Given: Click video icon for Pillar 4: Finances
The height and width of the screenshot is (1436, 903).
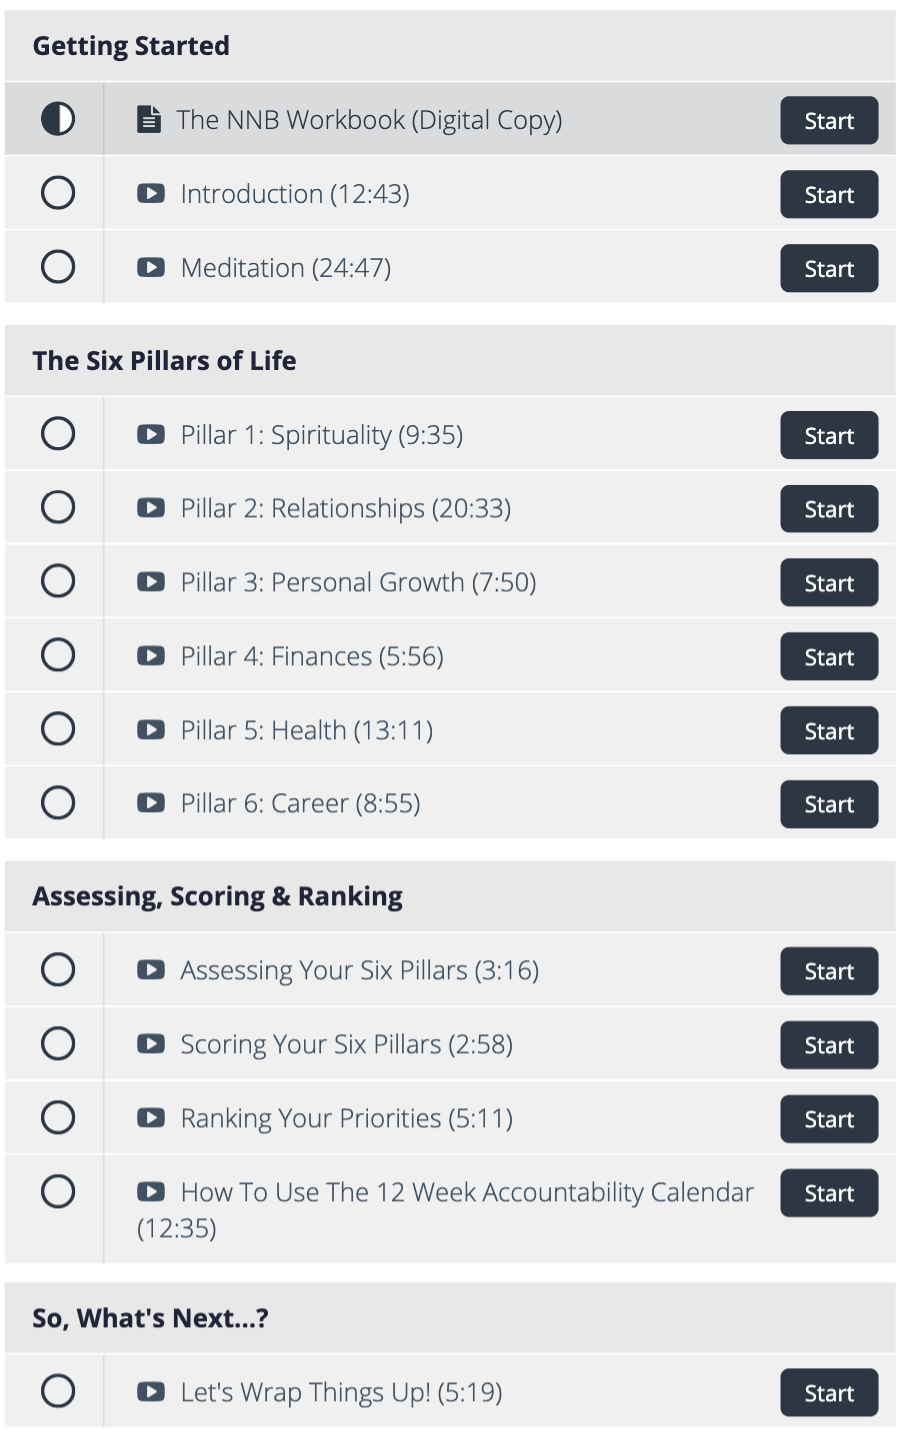Looking at the screenshot, I should click(x=151, y=657).
